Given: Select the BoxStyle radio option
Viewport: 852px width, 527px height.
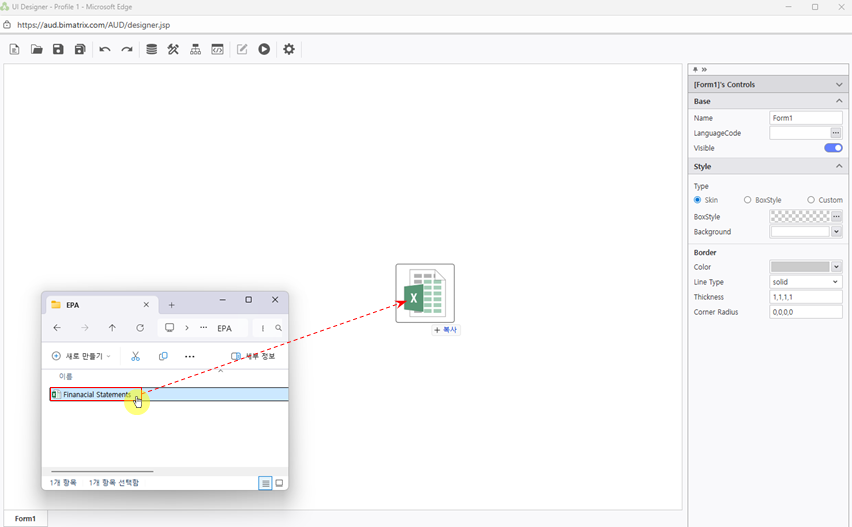Looking at the screenshot, I should 748,200.
